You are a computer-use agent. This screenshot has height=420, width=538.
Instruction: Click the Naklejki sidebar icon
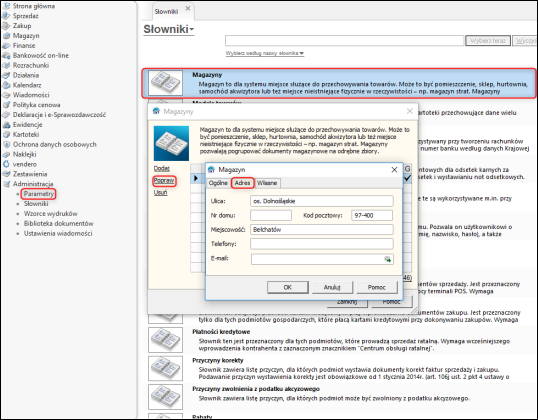point(6,154)
